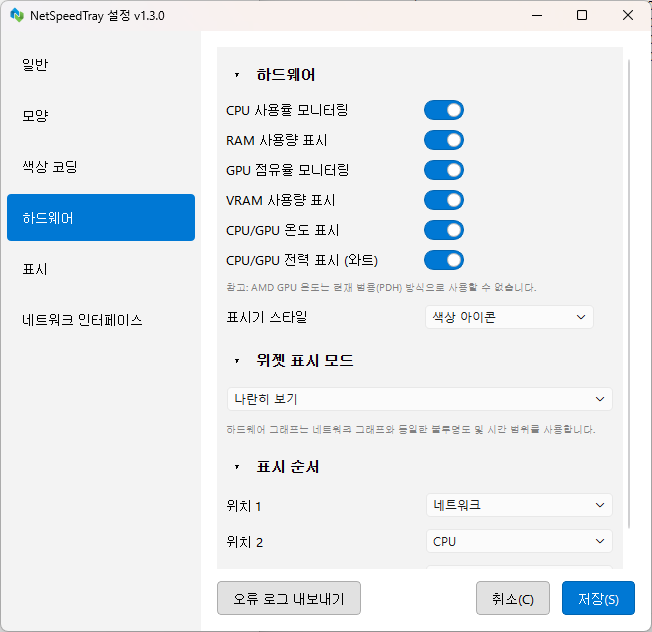Image resolution: width=652 pixels, height=632 pixels.
Task: Click the 하드웨어 section heading text
Action: tap(286, 75)
